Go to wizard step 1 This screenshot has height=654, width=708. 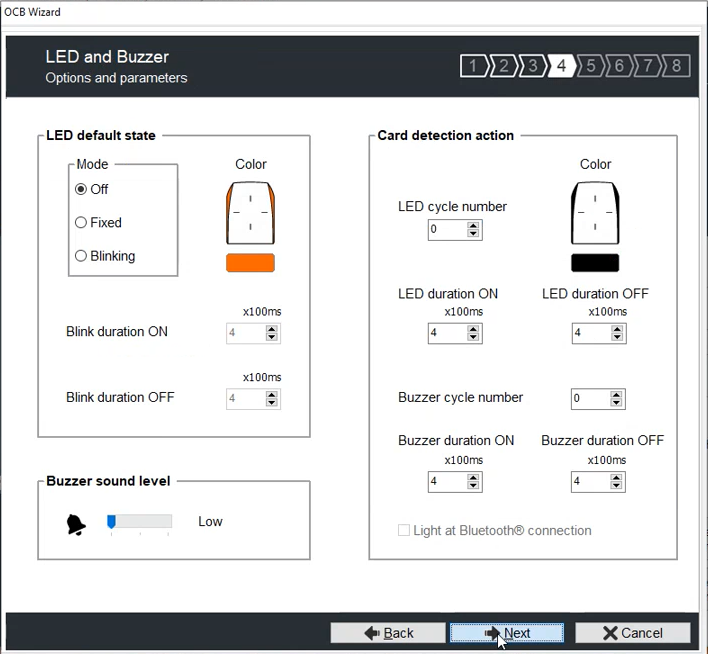(x=472, y=66)
